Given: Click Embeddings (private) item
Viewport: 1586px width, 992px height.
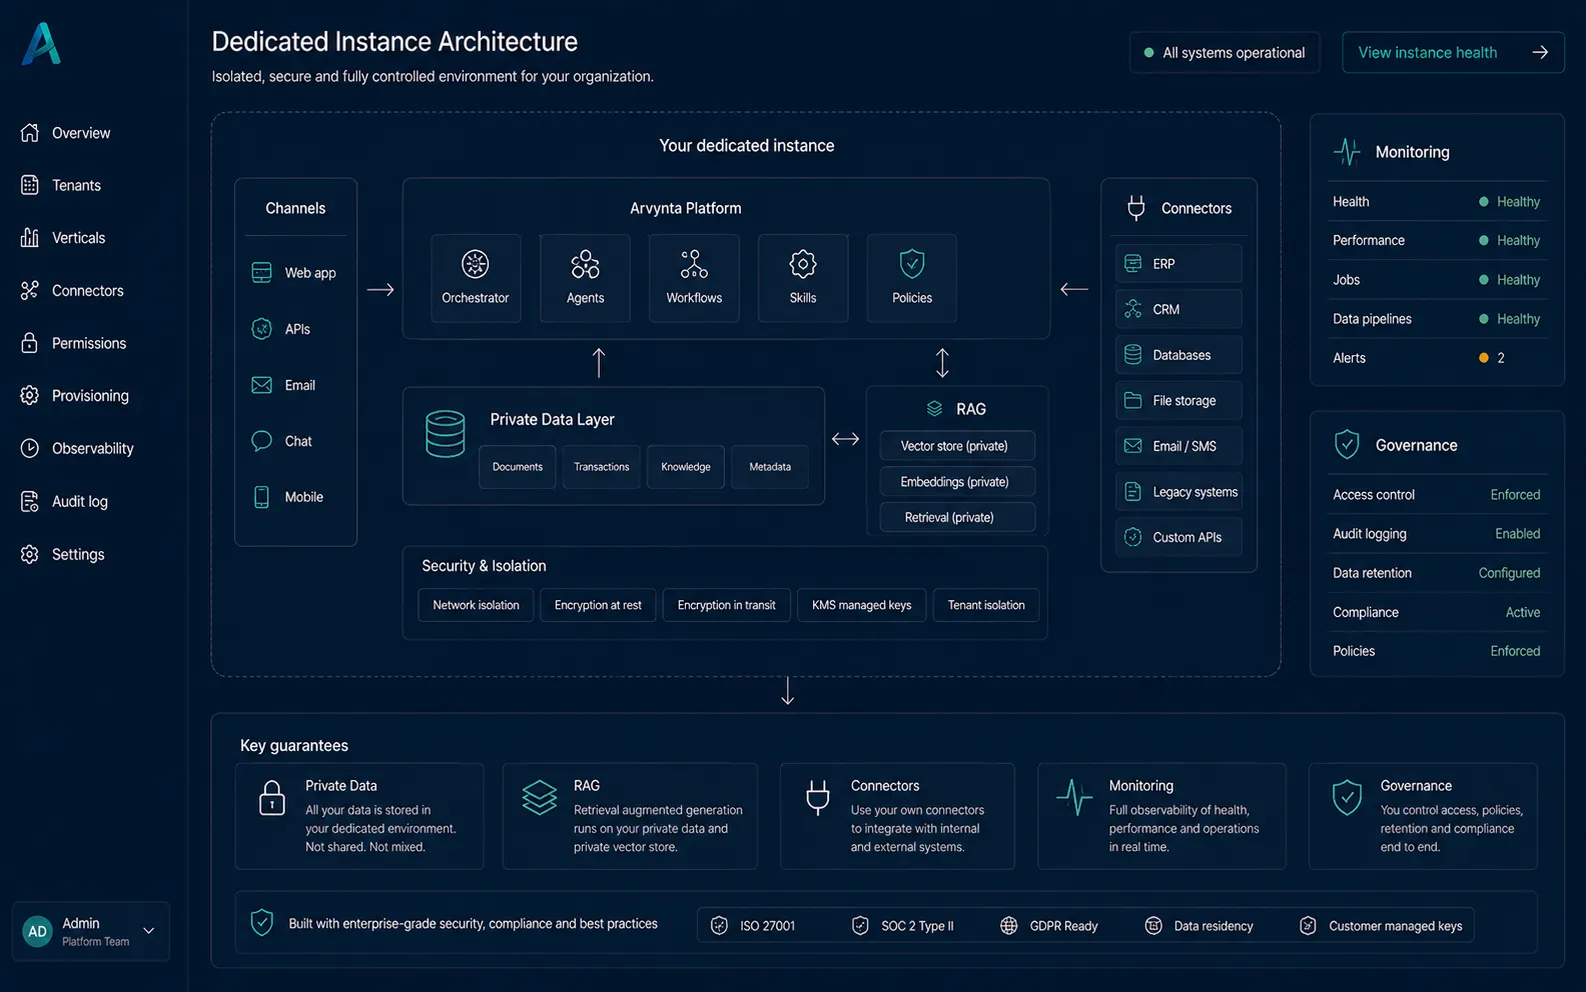Looking at the screenshot, I should click(x=957, y=481).
